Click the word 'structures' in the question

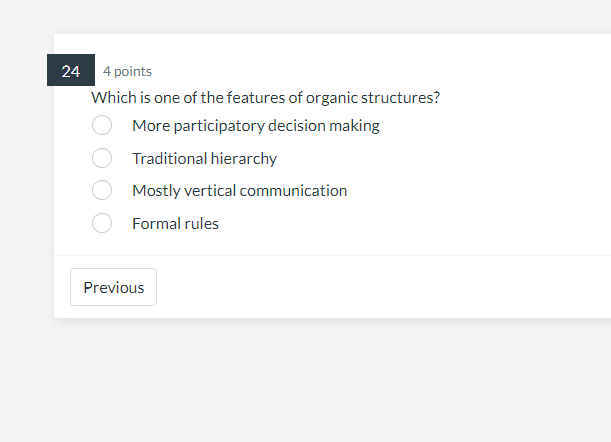401,98
